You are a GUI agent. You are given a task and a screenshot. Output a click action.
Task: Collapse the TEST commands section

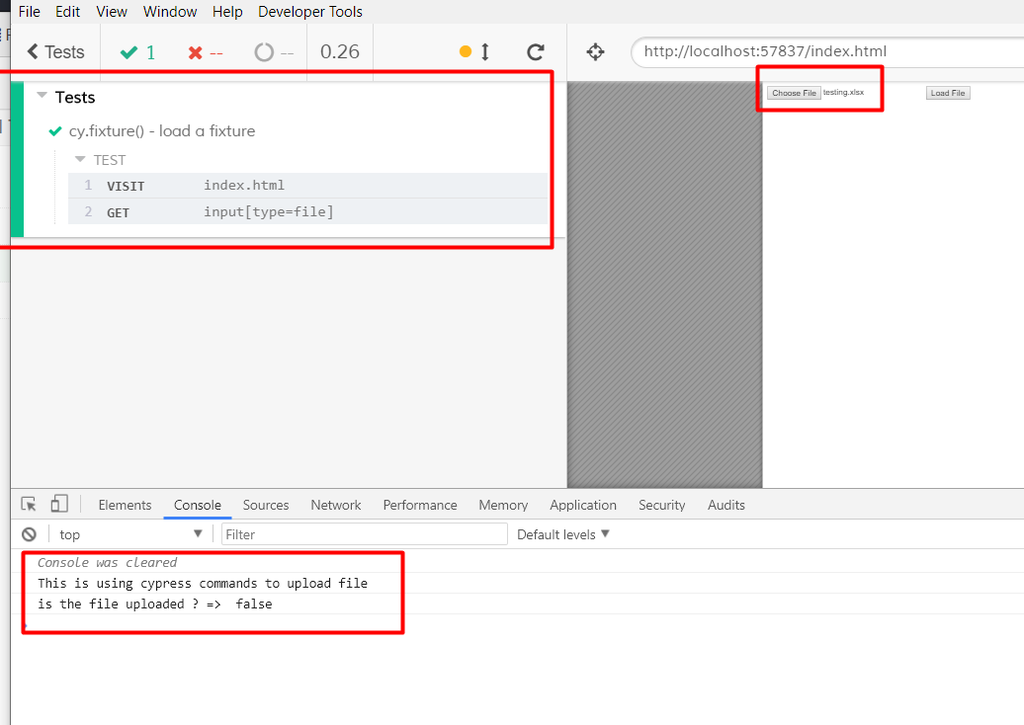pos(80,159)
